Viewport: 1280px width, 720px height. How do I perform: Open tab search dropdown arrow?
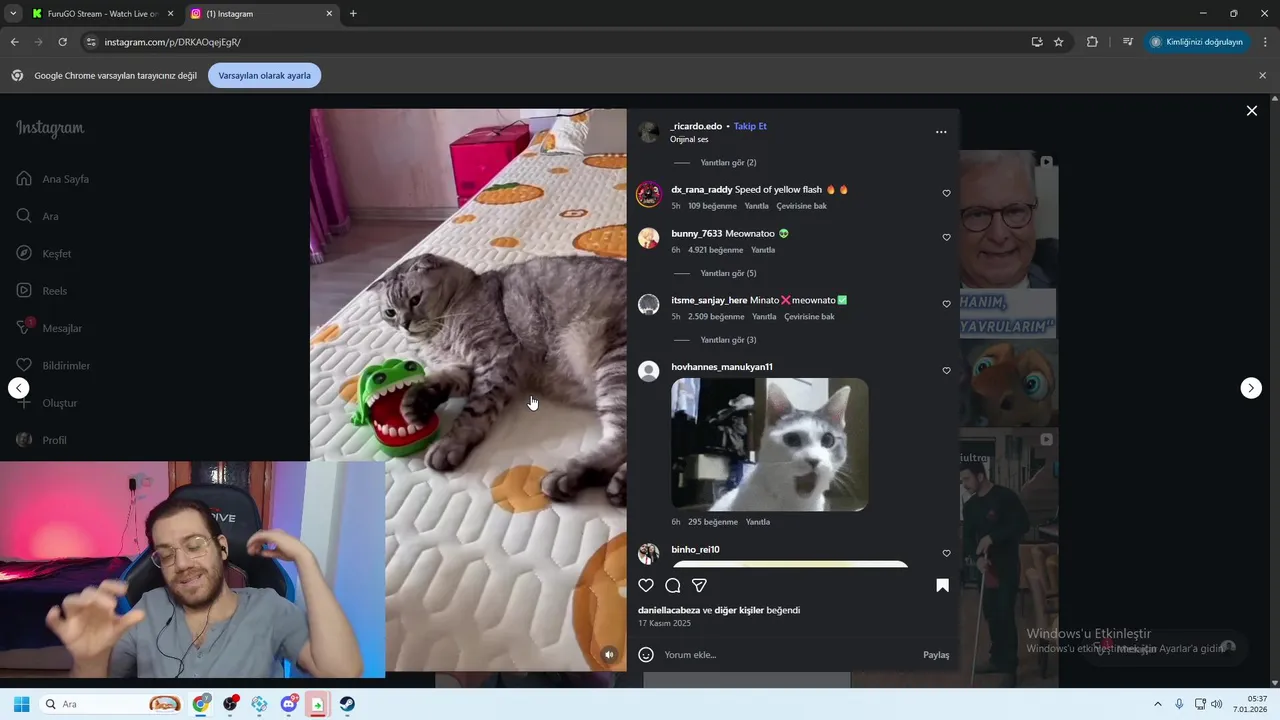tap(13, 14)
